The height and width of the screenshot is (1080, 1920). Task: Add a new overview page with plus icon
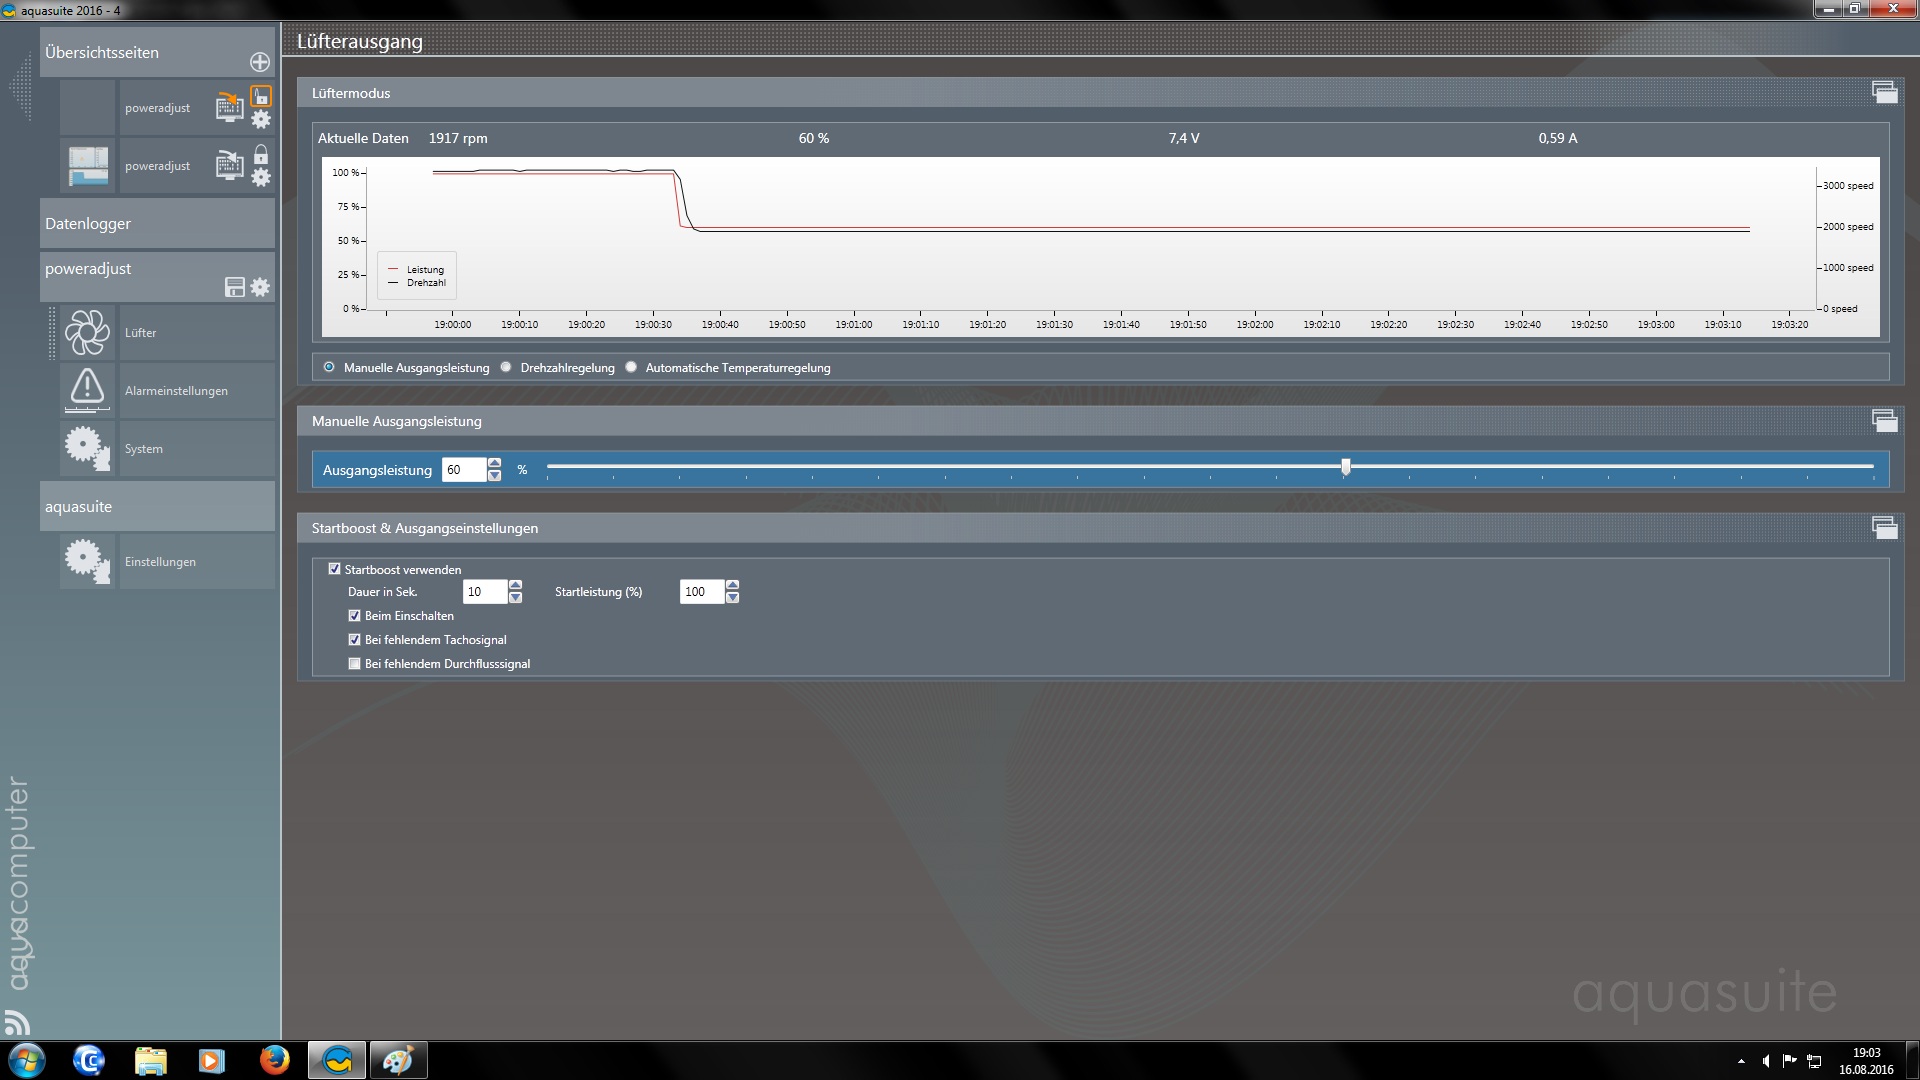(260, 62)
